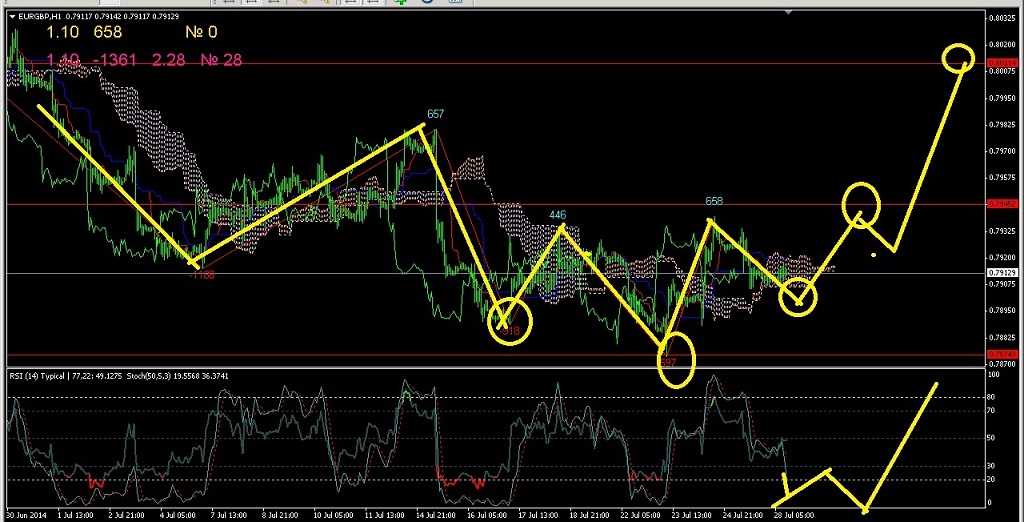The width and height of the screenshot is (1024, 522).
Task: Select the 657 peak label on chart
Action: pyautogui.click(x=435, y=114)
